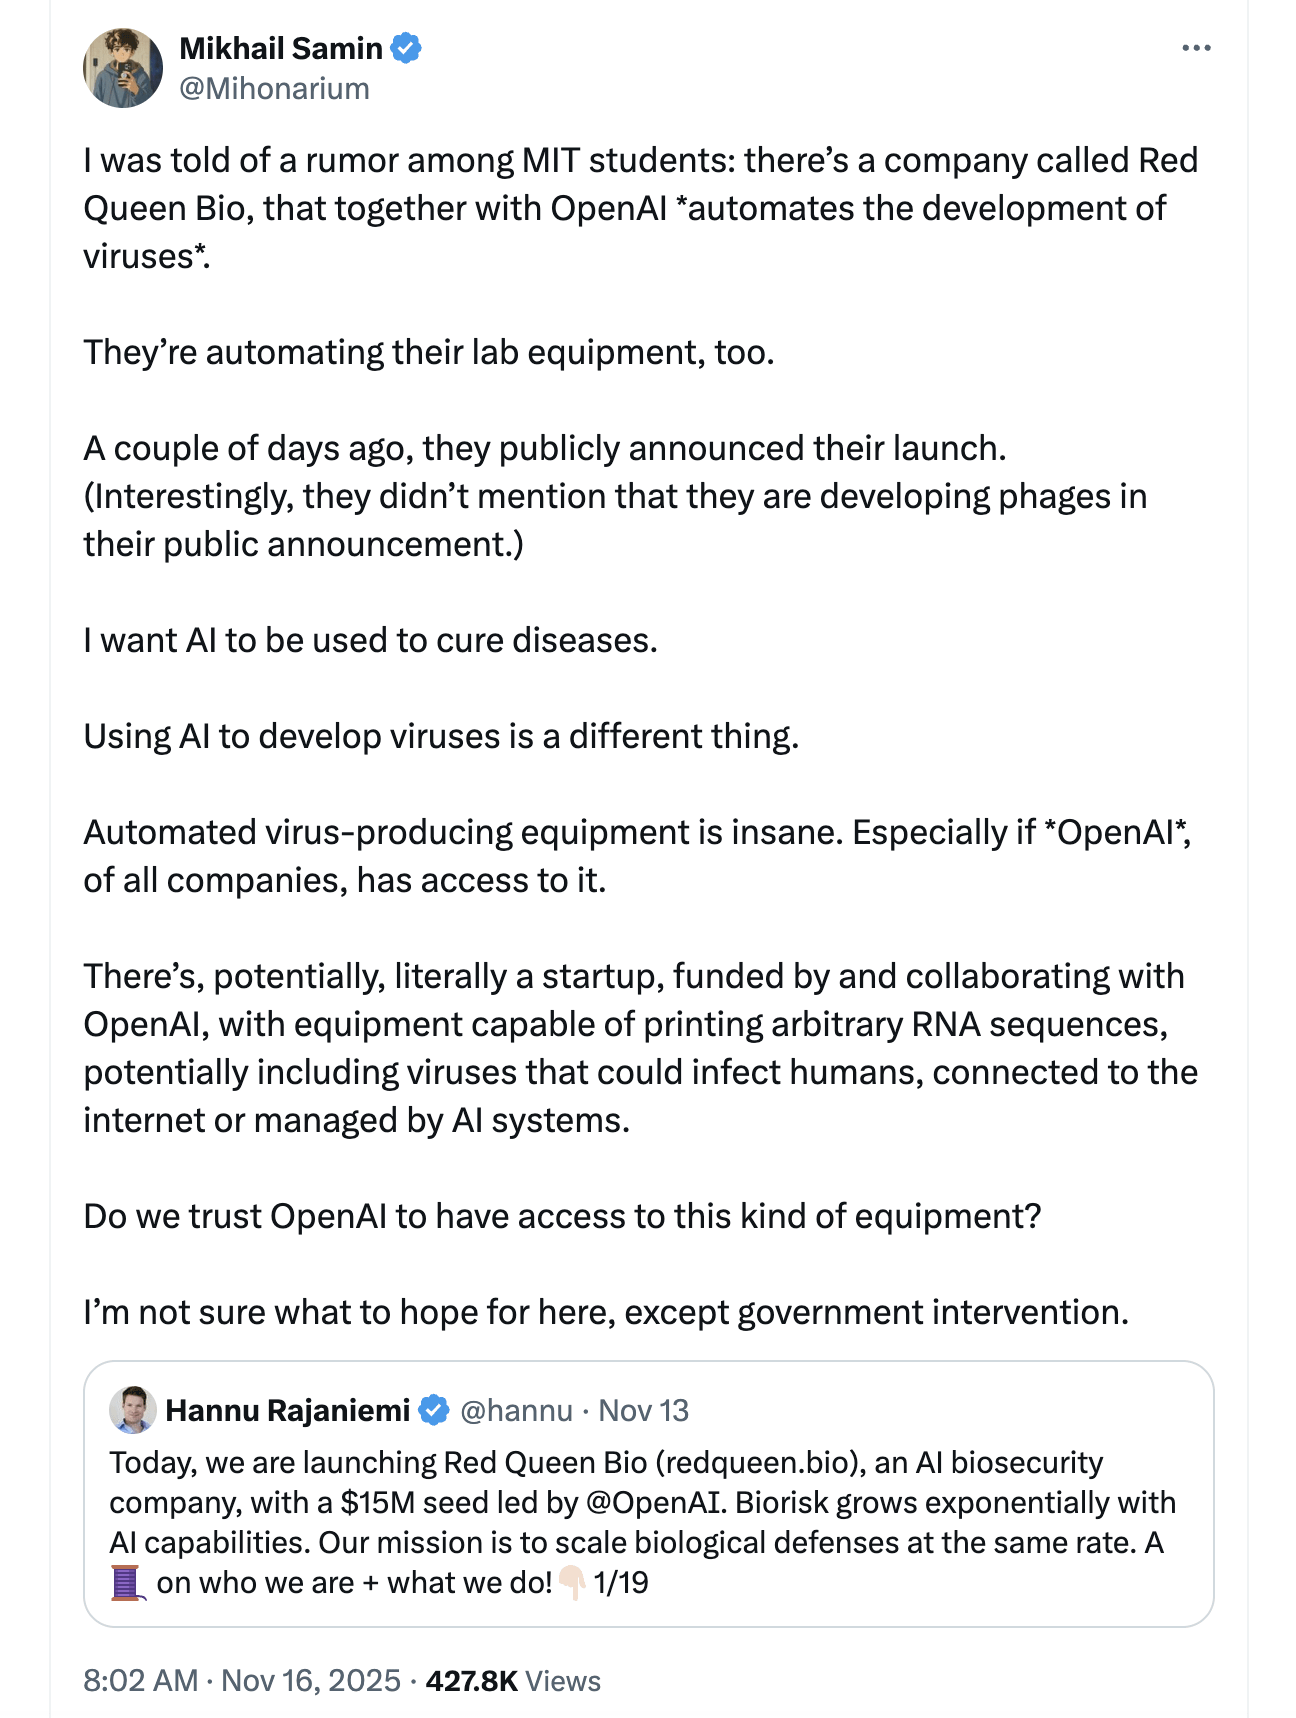Open Hannu Rajaniemi's profile via name

(x=288, y=1410)
